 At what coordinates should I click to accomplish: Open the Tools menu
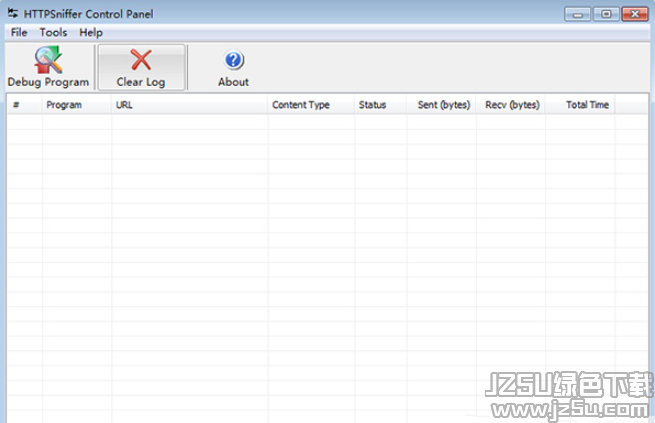(x=53, y=33)
